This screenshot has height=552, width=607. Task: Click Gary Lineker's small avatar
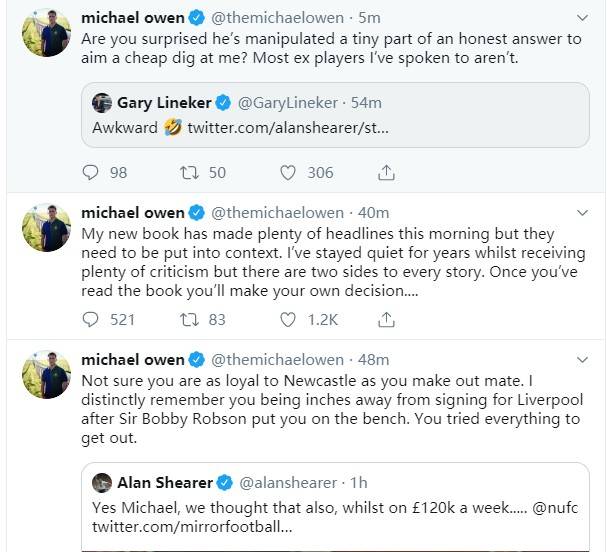click(101, 103)
